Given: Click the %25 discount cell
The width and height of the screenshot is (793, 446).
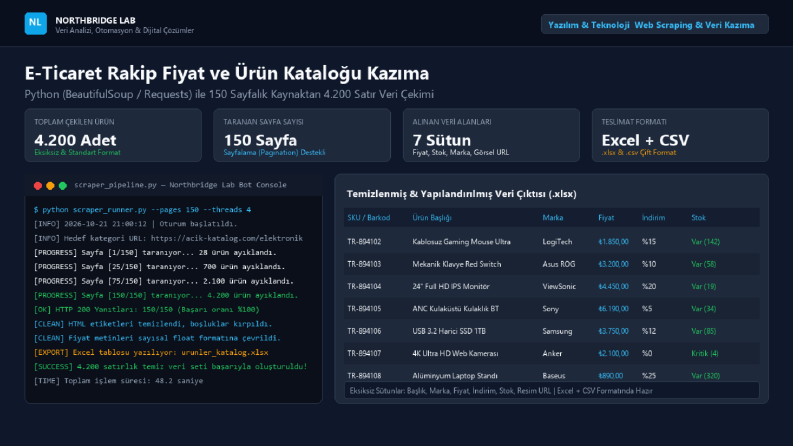Looking at the screenshot, I should coord(649,376).
